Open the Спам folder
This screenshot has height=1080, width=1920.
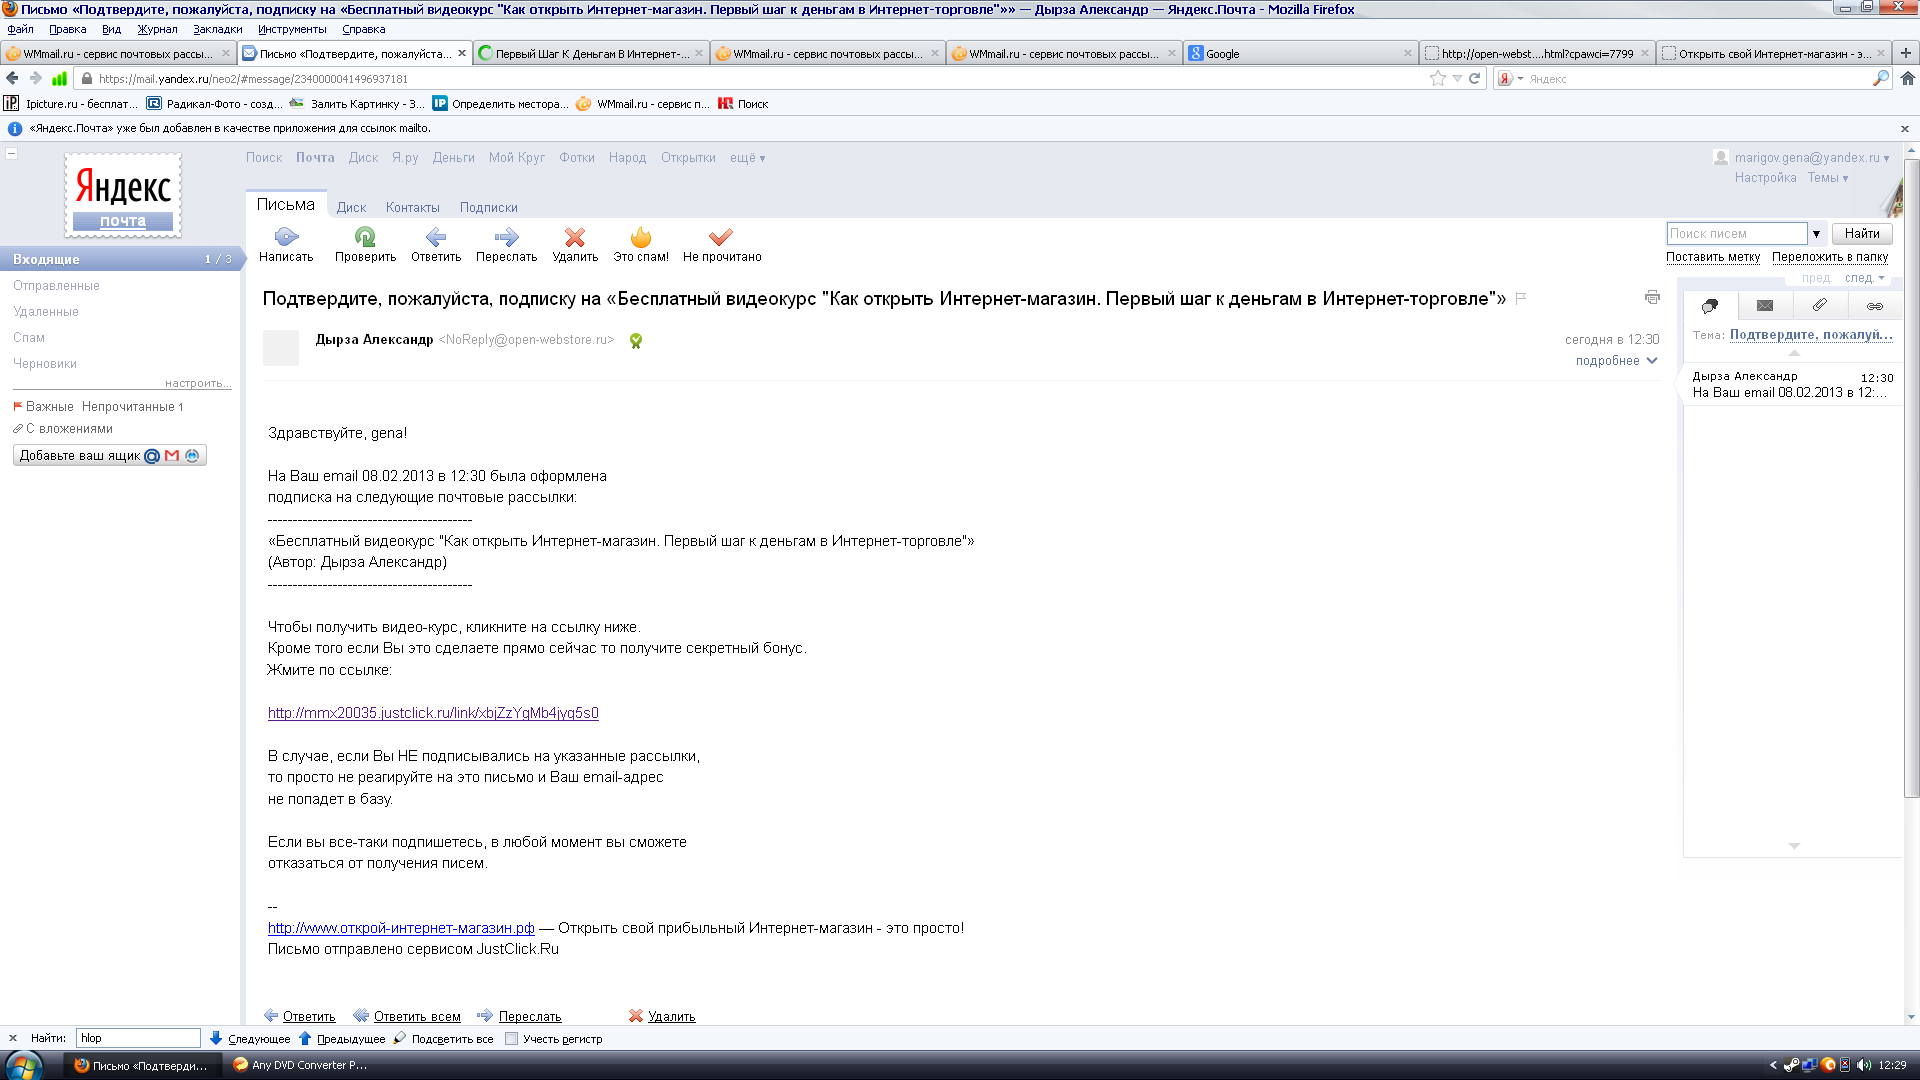point(29,338)
